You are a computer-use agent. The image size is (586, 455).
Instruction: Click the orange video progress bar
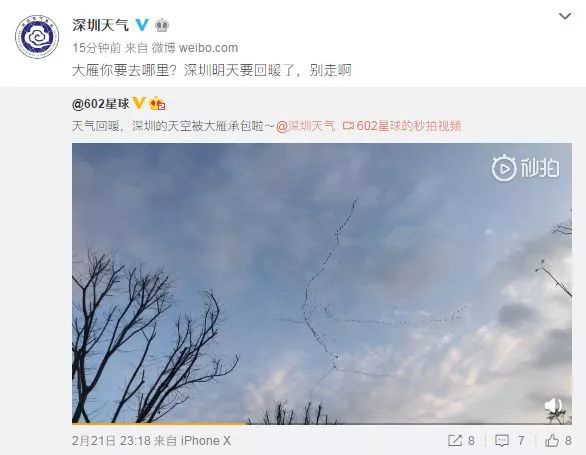point(159,423)
